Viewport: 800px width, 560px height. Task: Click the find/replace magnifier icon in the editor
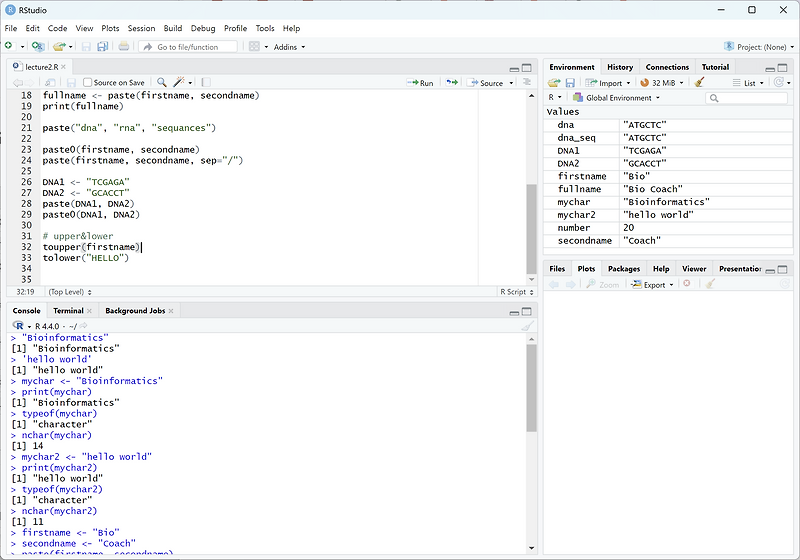[162, 83]
